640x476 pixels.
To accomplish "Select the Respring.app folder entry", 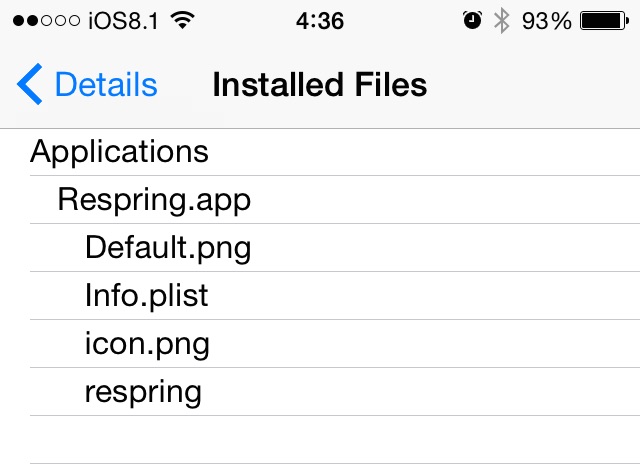I will 154,200.
